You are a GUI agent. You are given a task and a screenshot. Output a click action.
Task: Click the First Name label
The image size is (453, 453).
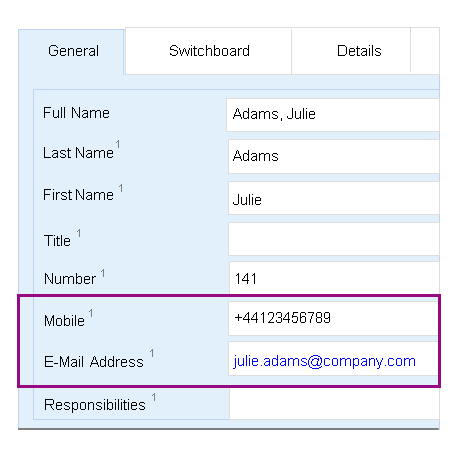coord(78,195)
